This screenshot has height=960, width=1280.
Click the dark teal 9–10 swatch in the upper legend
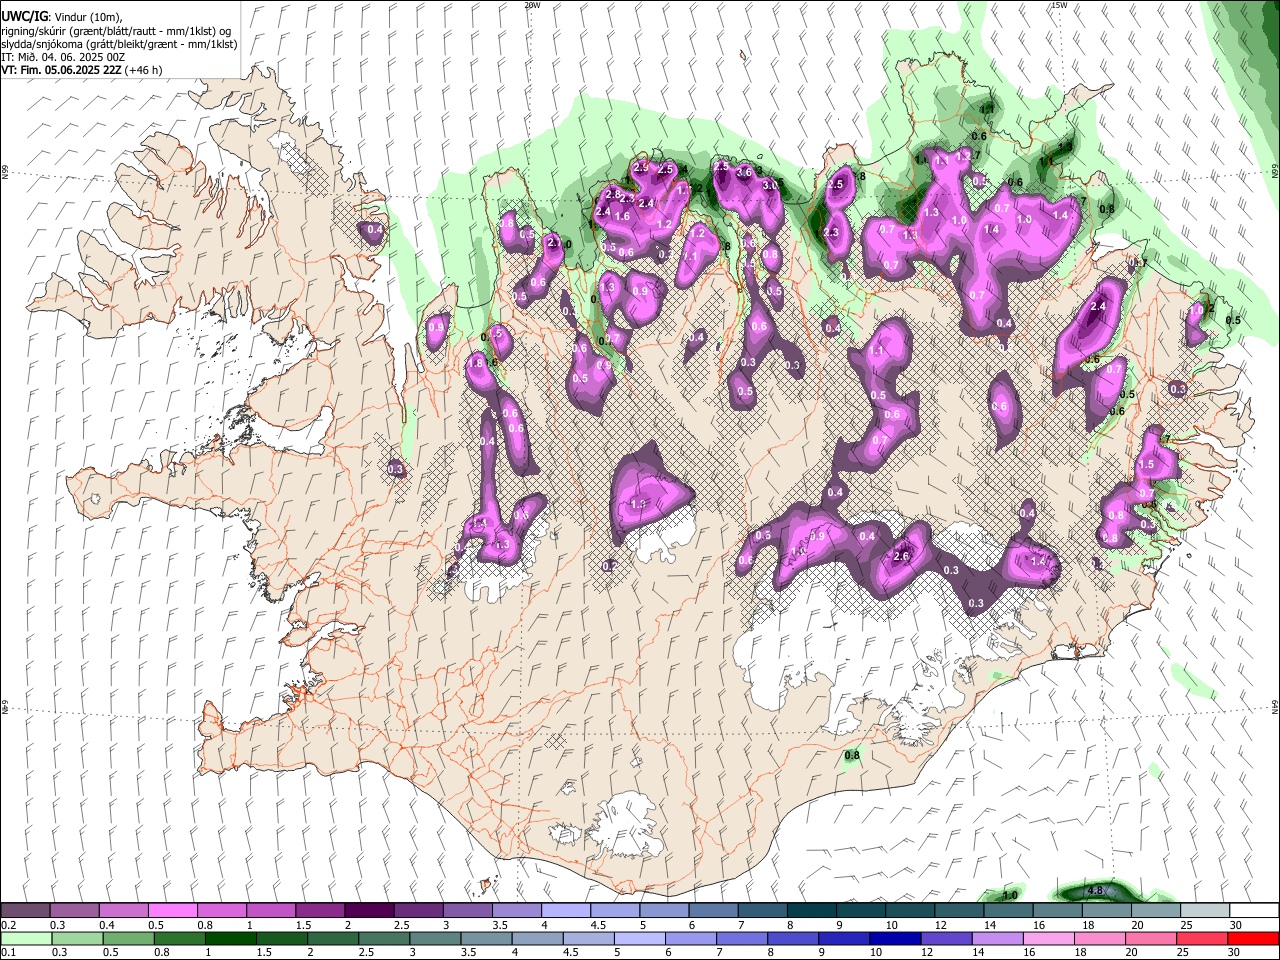(861, 910)
